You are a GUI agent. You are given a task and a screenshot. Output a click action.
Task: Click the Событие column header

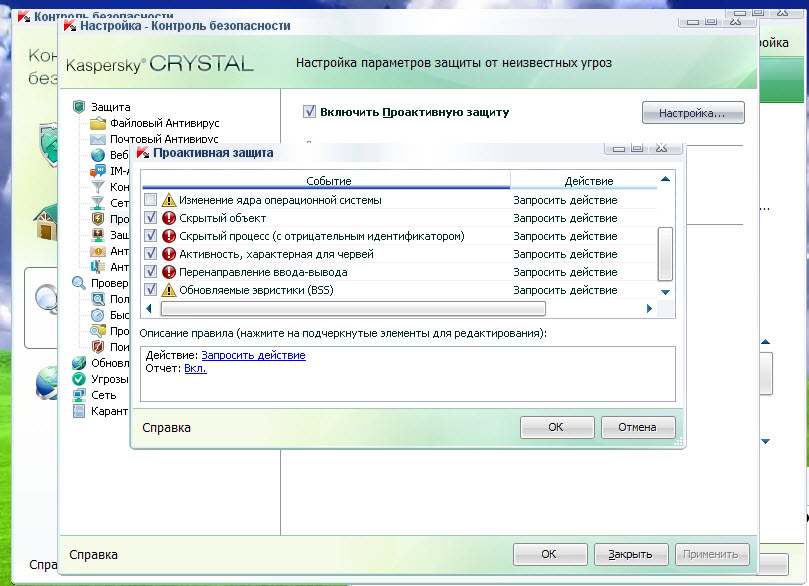click(326, 181)
